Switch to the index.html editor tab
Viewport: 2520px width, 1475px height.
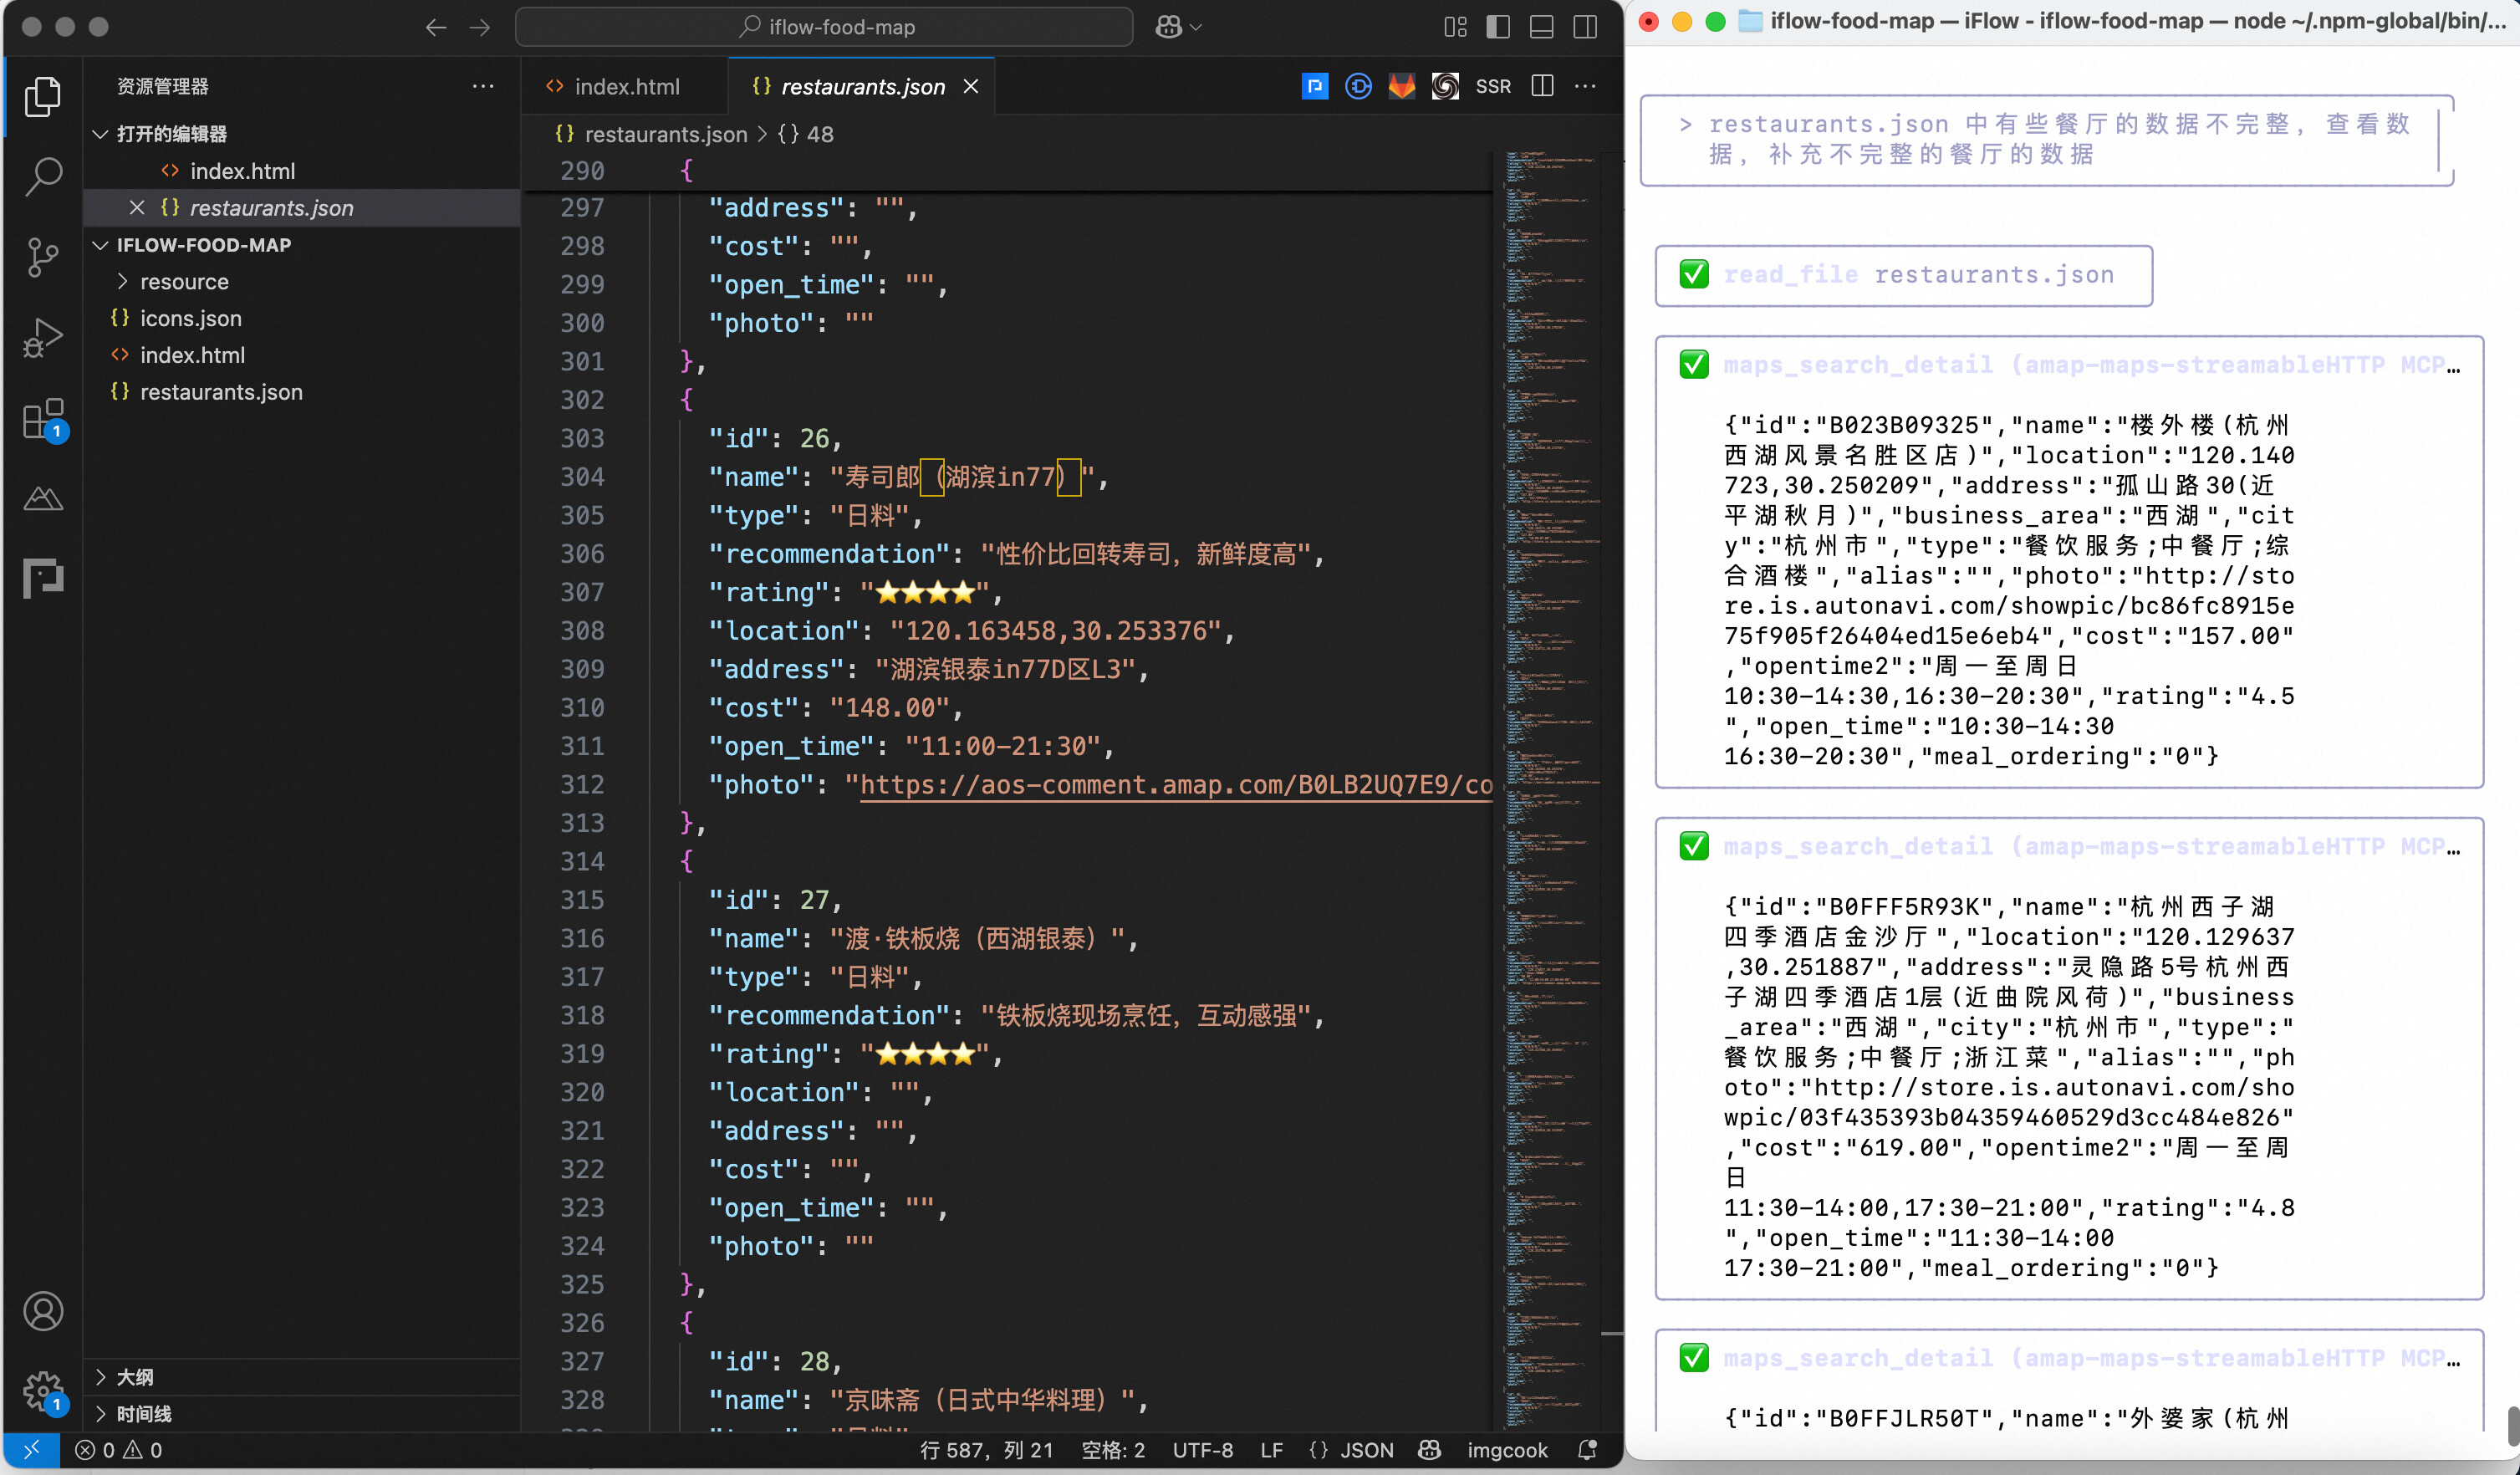coord(626,87)
